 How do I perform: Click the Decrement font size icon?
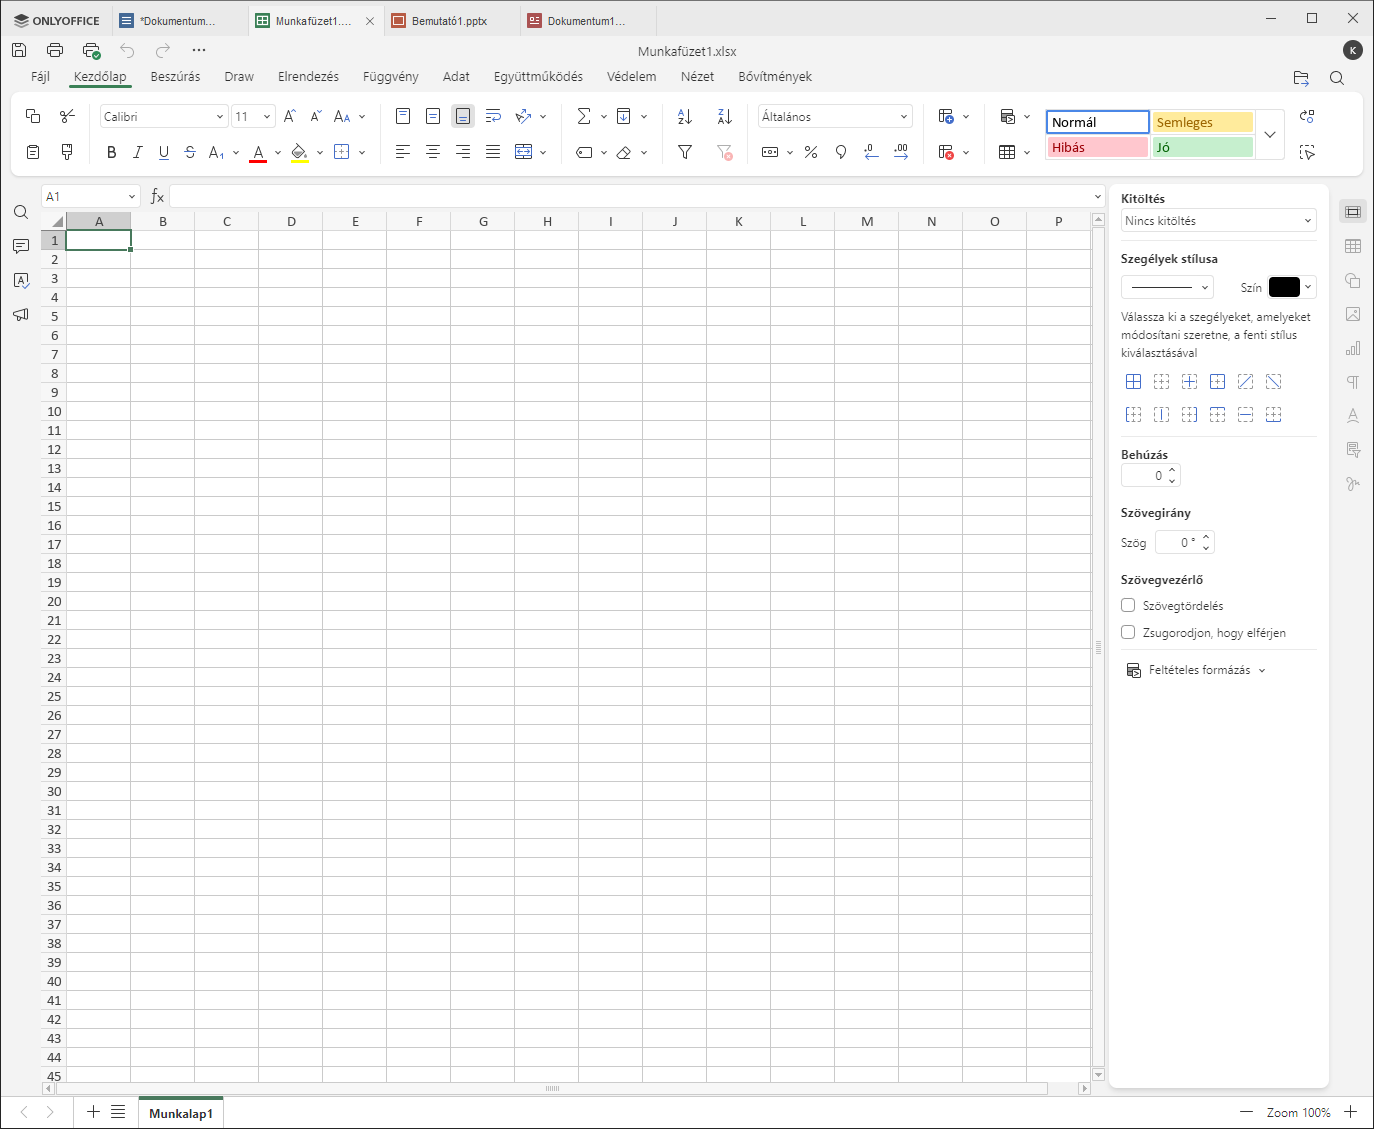tap(315, 116)
